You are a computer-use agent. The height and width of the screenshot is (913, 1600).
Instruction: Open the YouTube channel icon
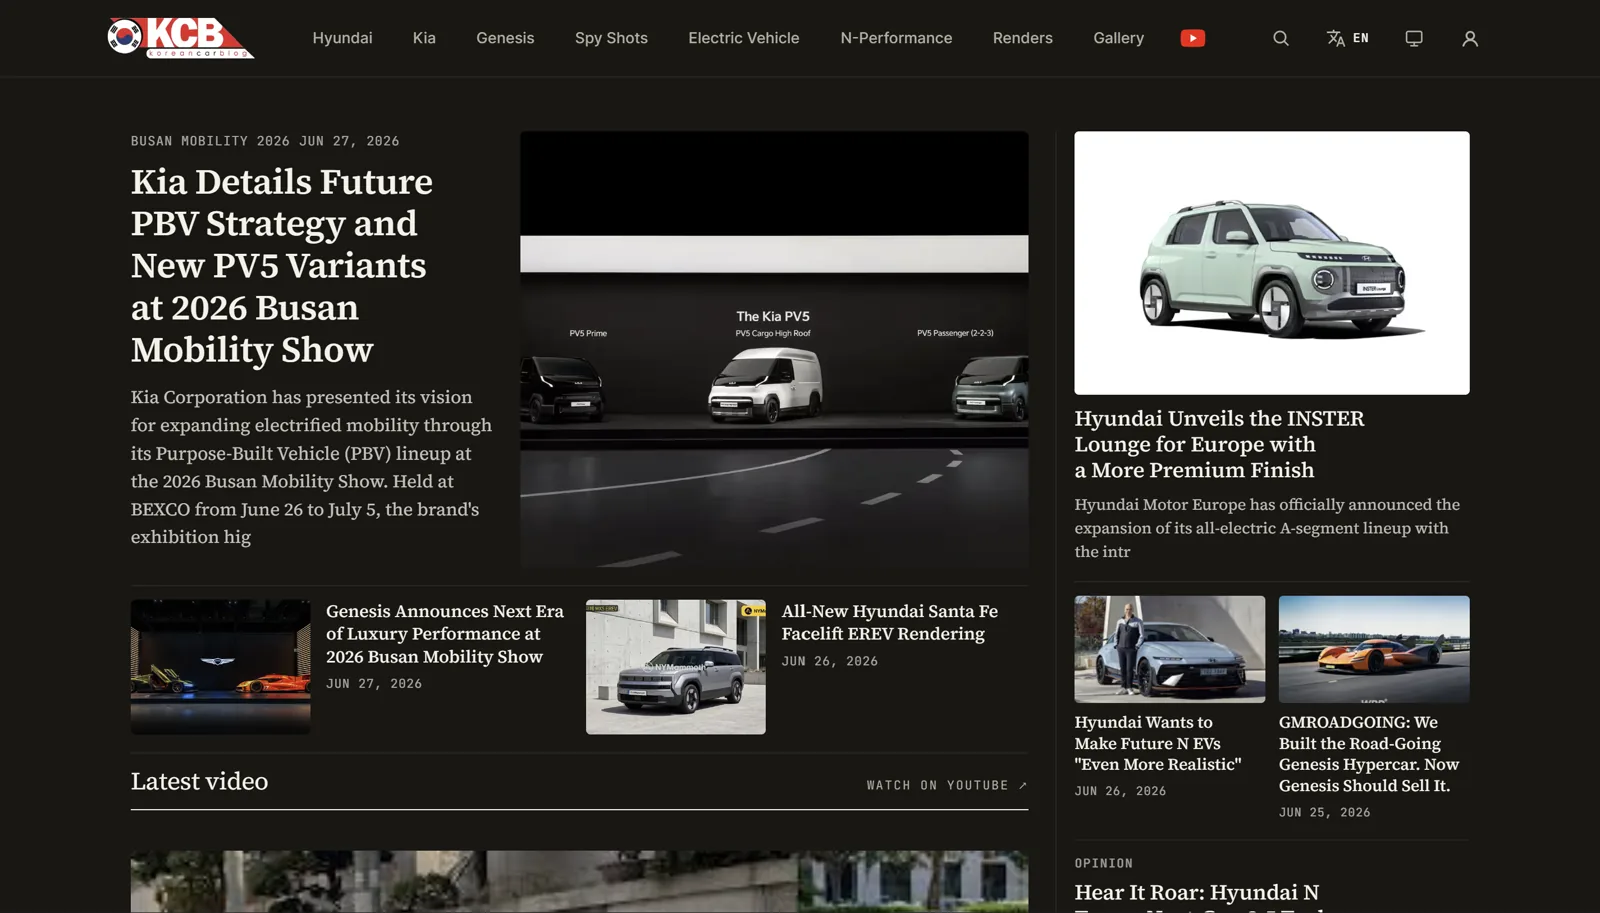tap(1192, 38)
